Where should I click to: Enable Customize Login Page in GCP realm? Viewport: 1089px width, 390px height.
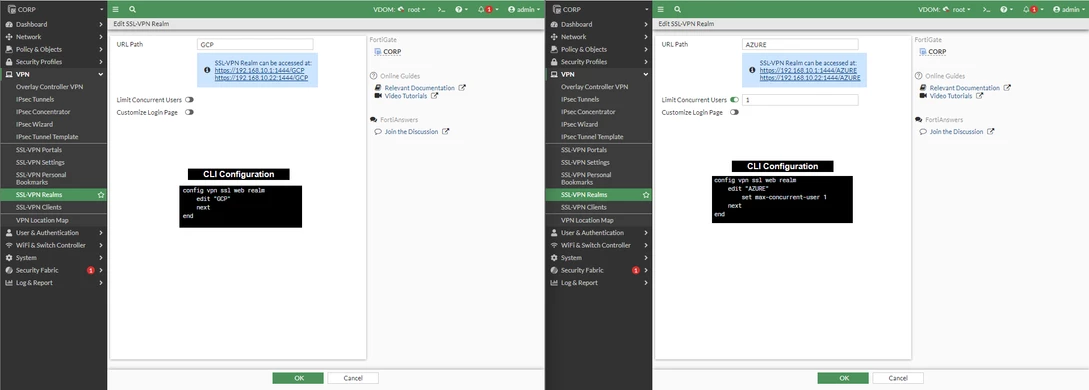pos(189,112)
